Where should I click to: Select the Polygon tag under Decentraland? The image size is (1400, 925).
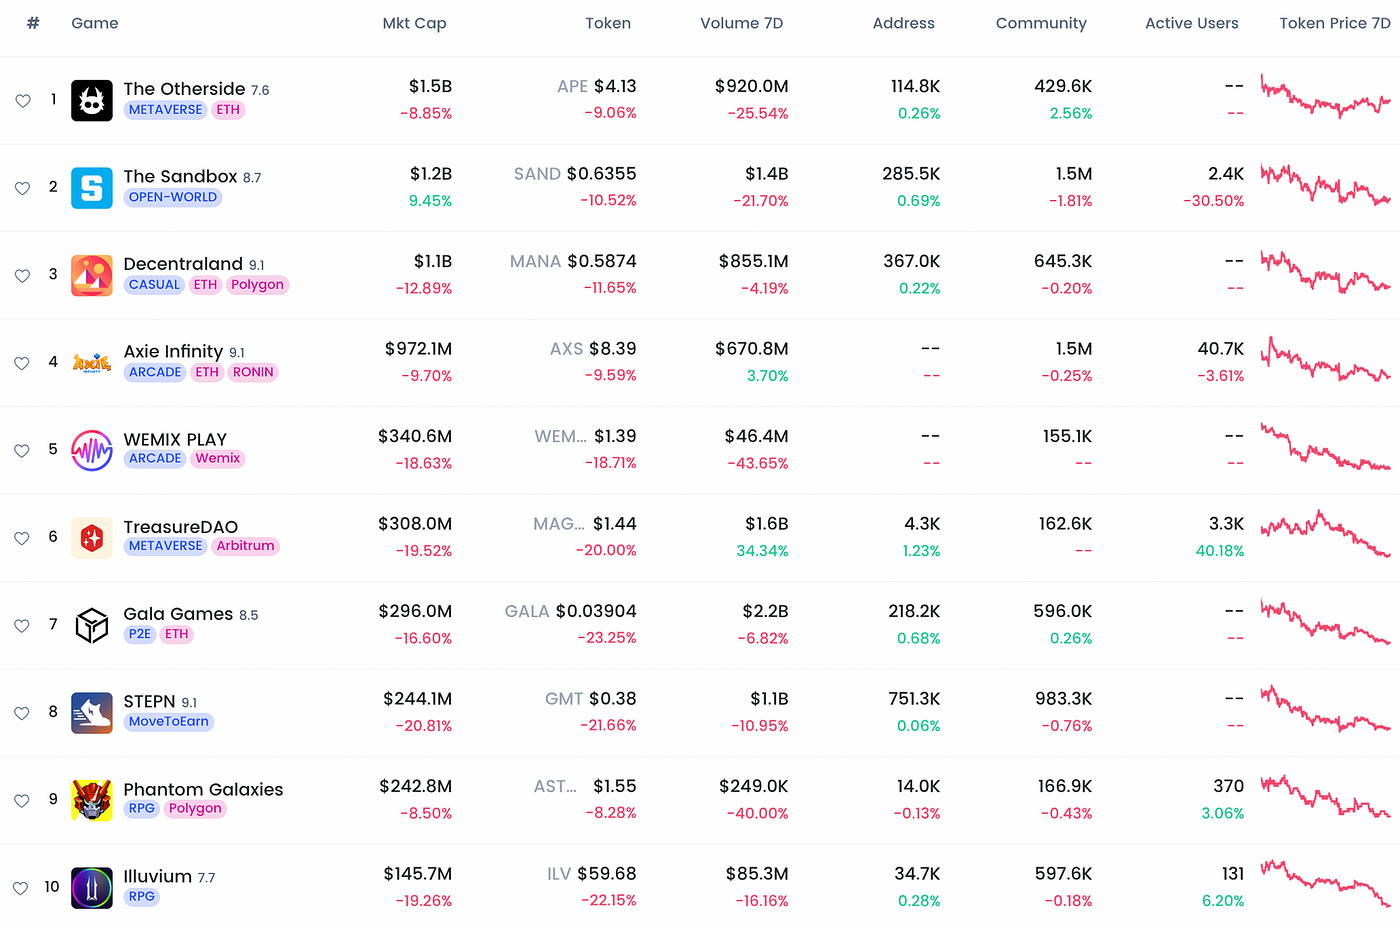(257, 285)
